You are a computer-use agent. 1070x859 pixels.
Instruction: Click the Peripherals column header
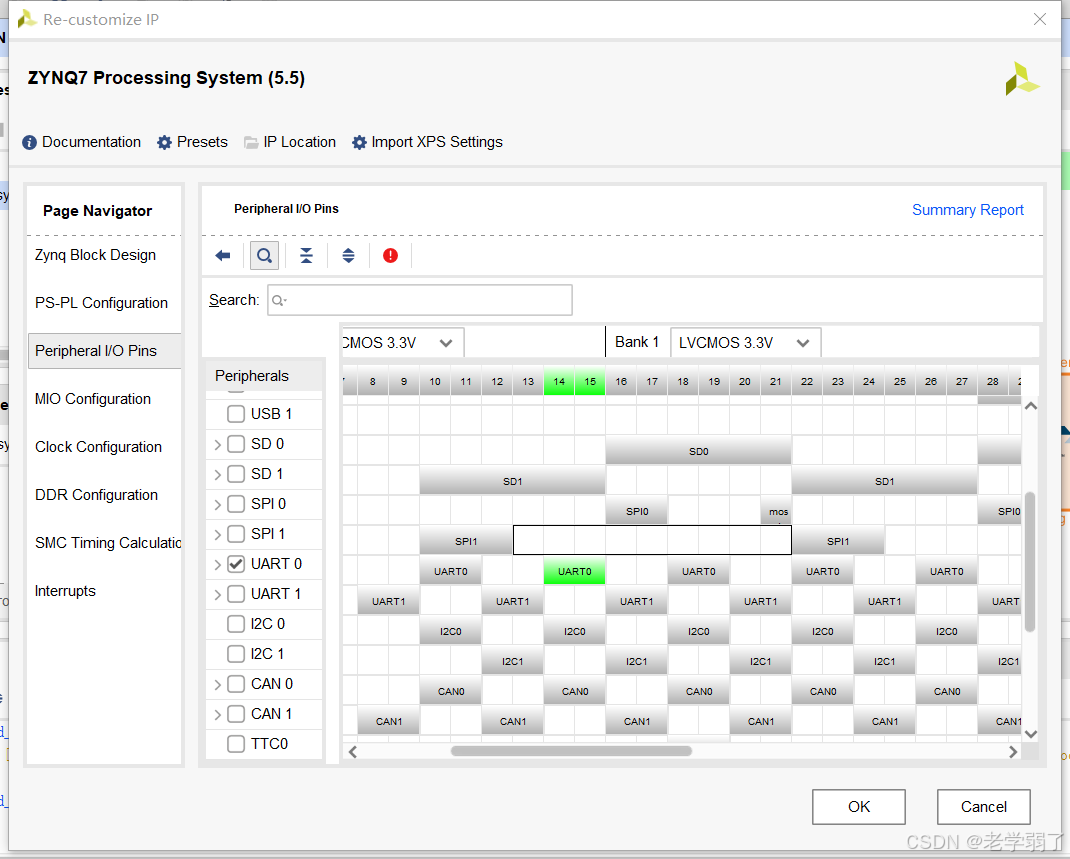pos(264,376)
